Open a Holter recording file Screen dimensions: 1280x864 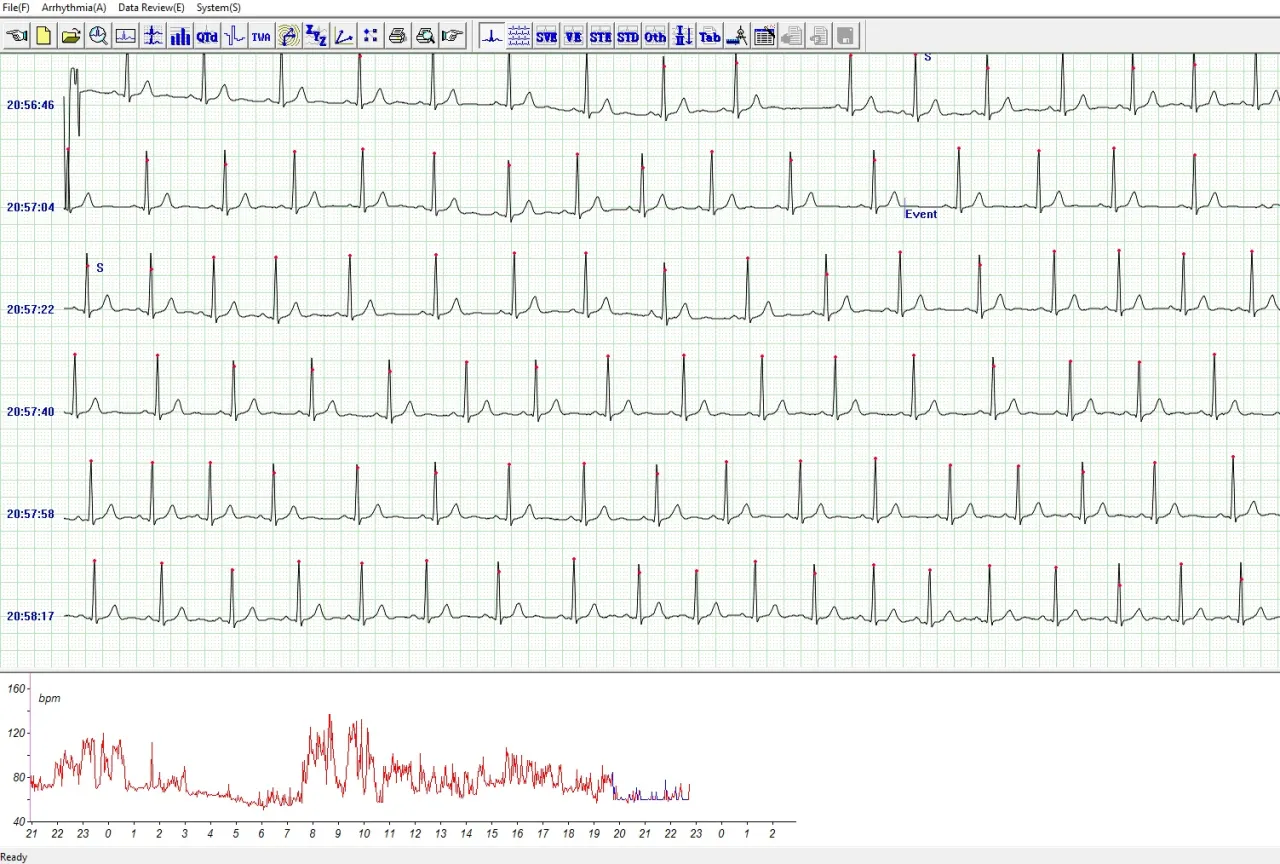point(70,36)
